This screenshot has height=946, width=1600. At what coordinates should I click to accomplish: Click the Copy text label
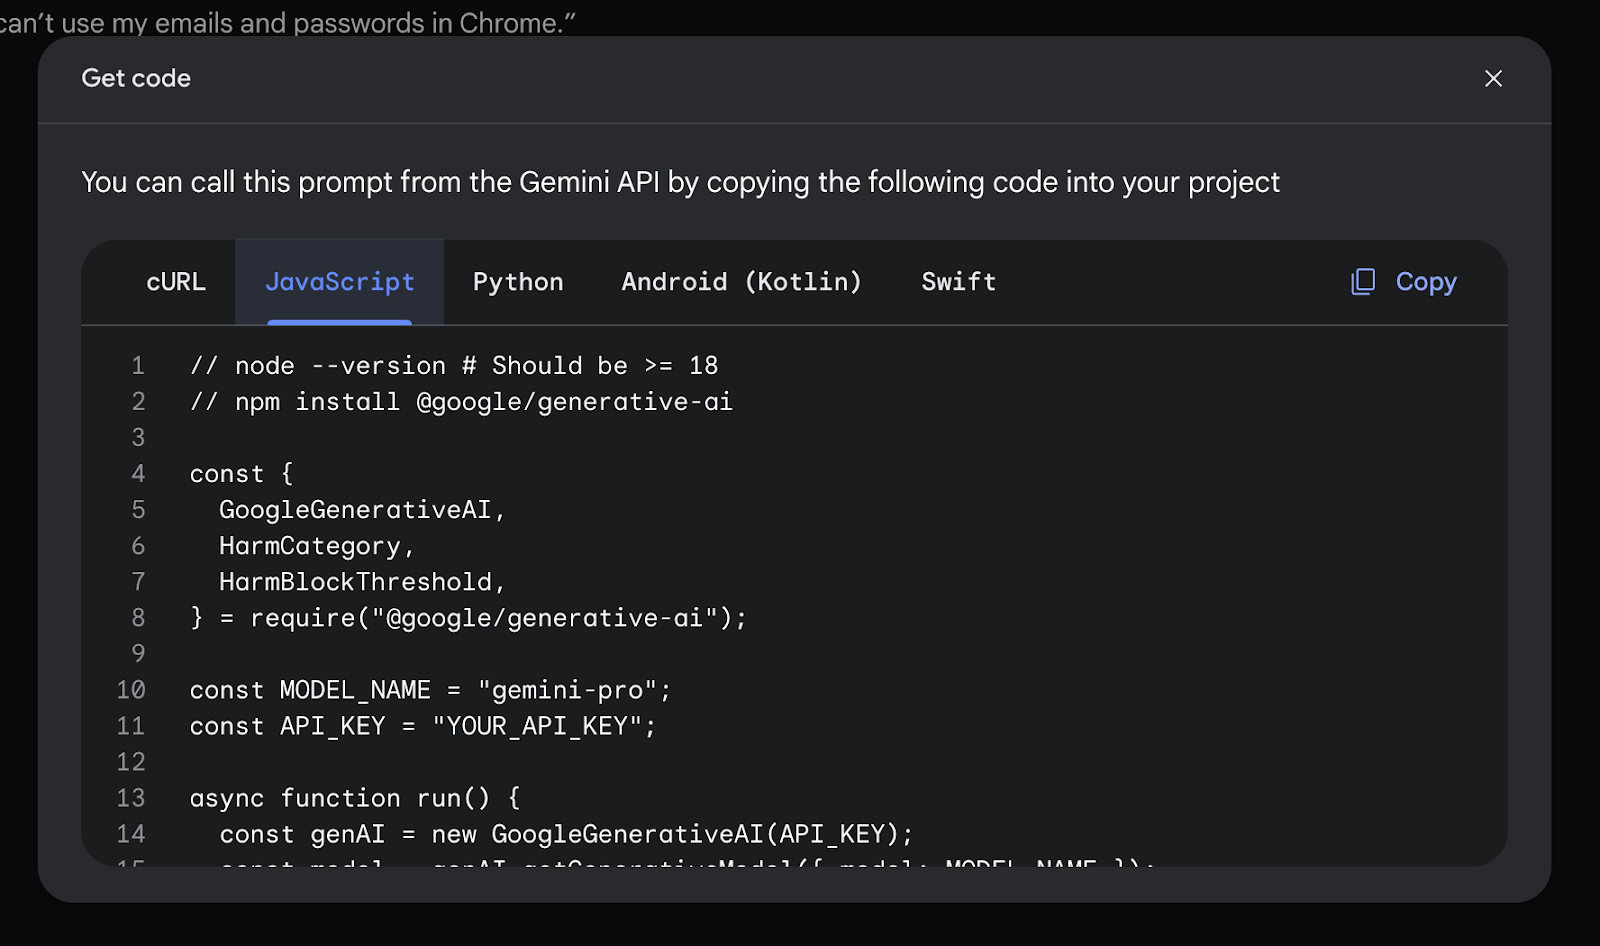point(1426,282)
